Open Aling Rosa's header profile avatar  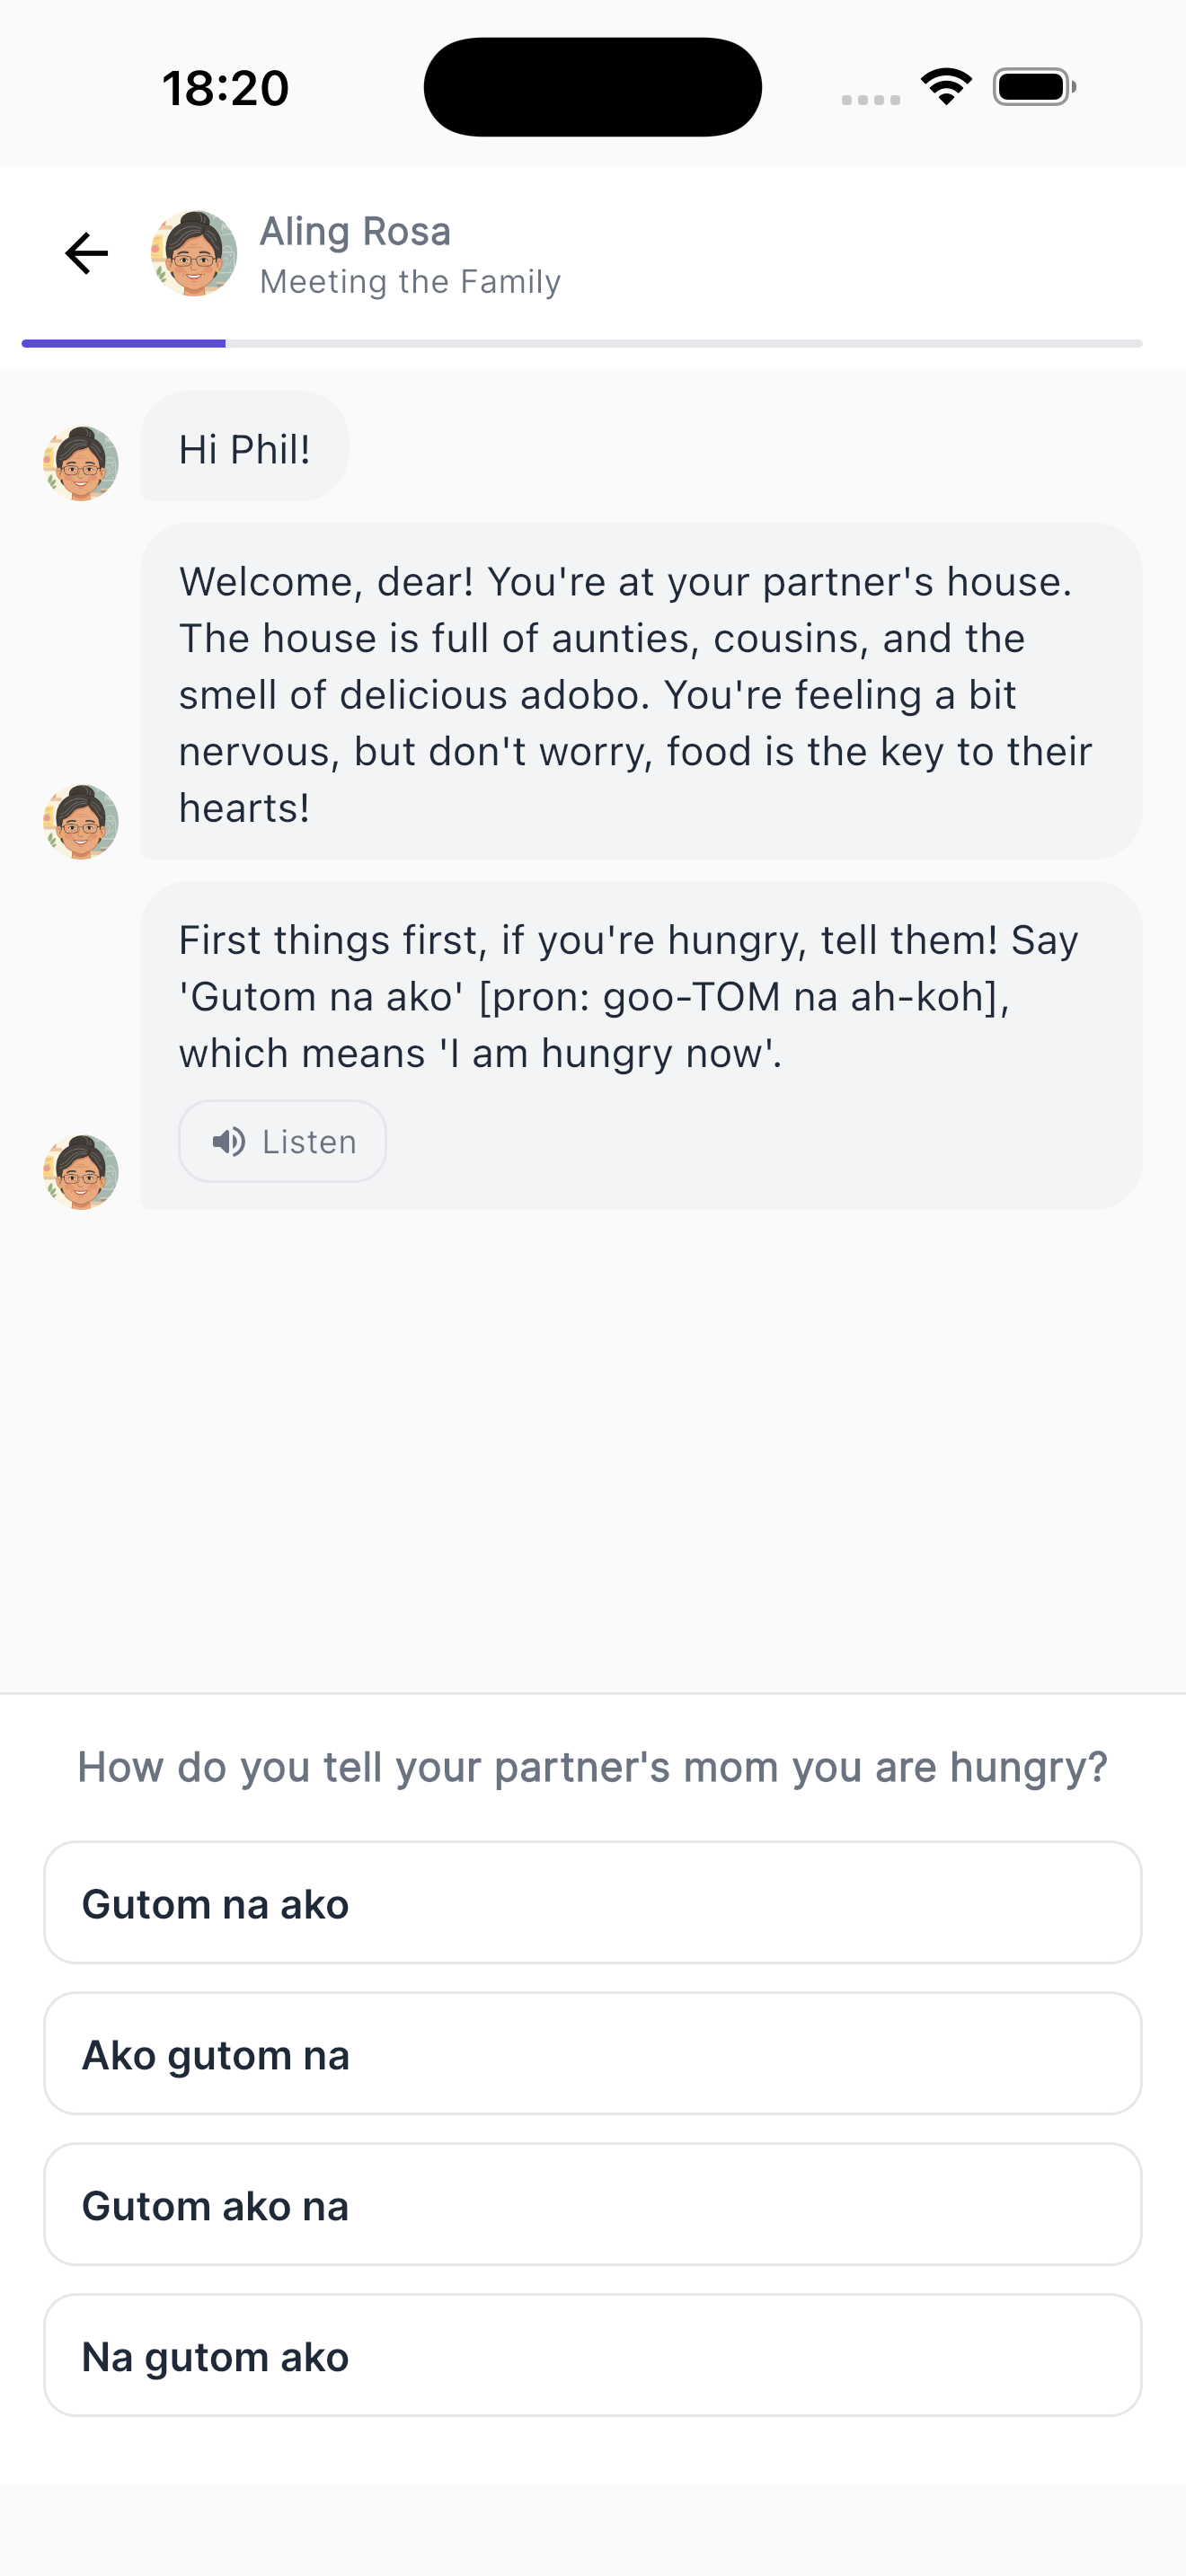click(x=194, y=253)
